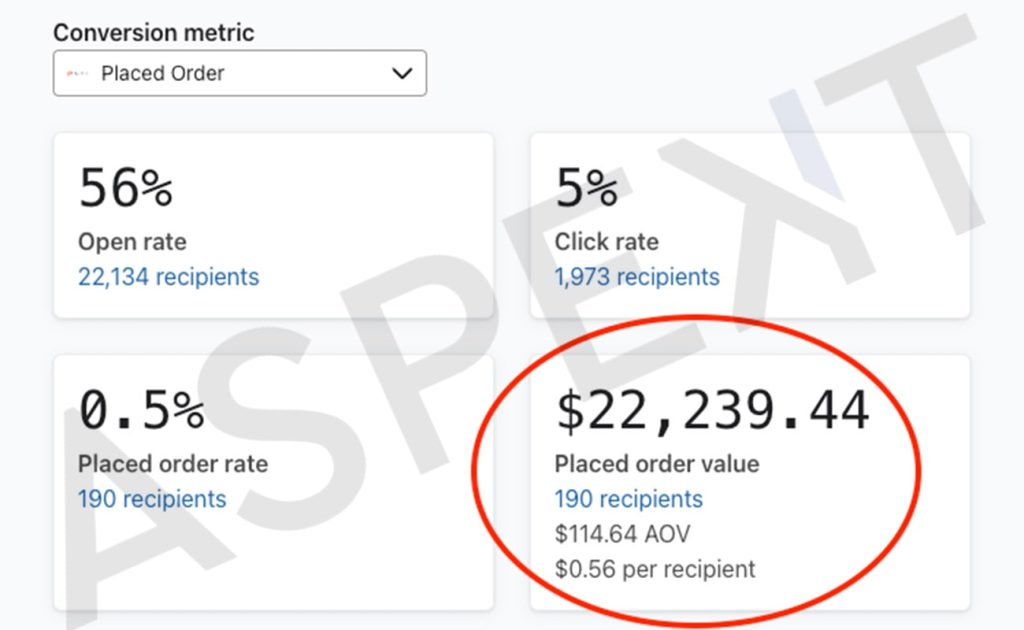Image resolution: width=1024 pixels, height=630 pixels.
Task: Click the 0.5% placed order rate figure
Action: coord(142,409)
